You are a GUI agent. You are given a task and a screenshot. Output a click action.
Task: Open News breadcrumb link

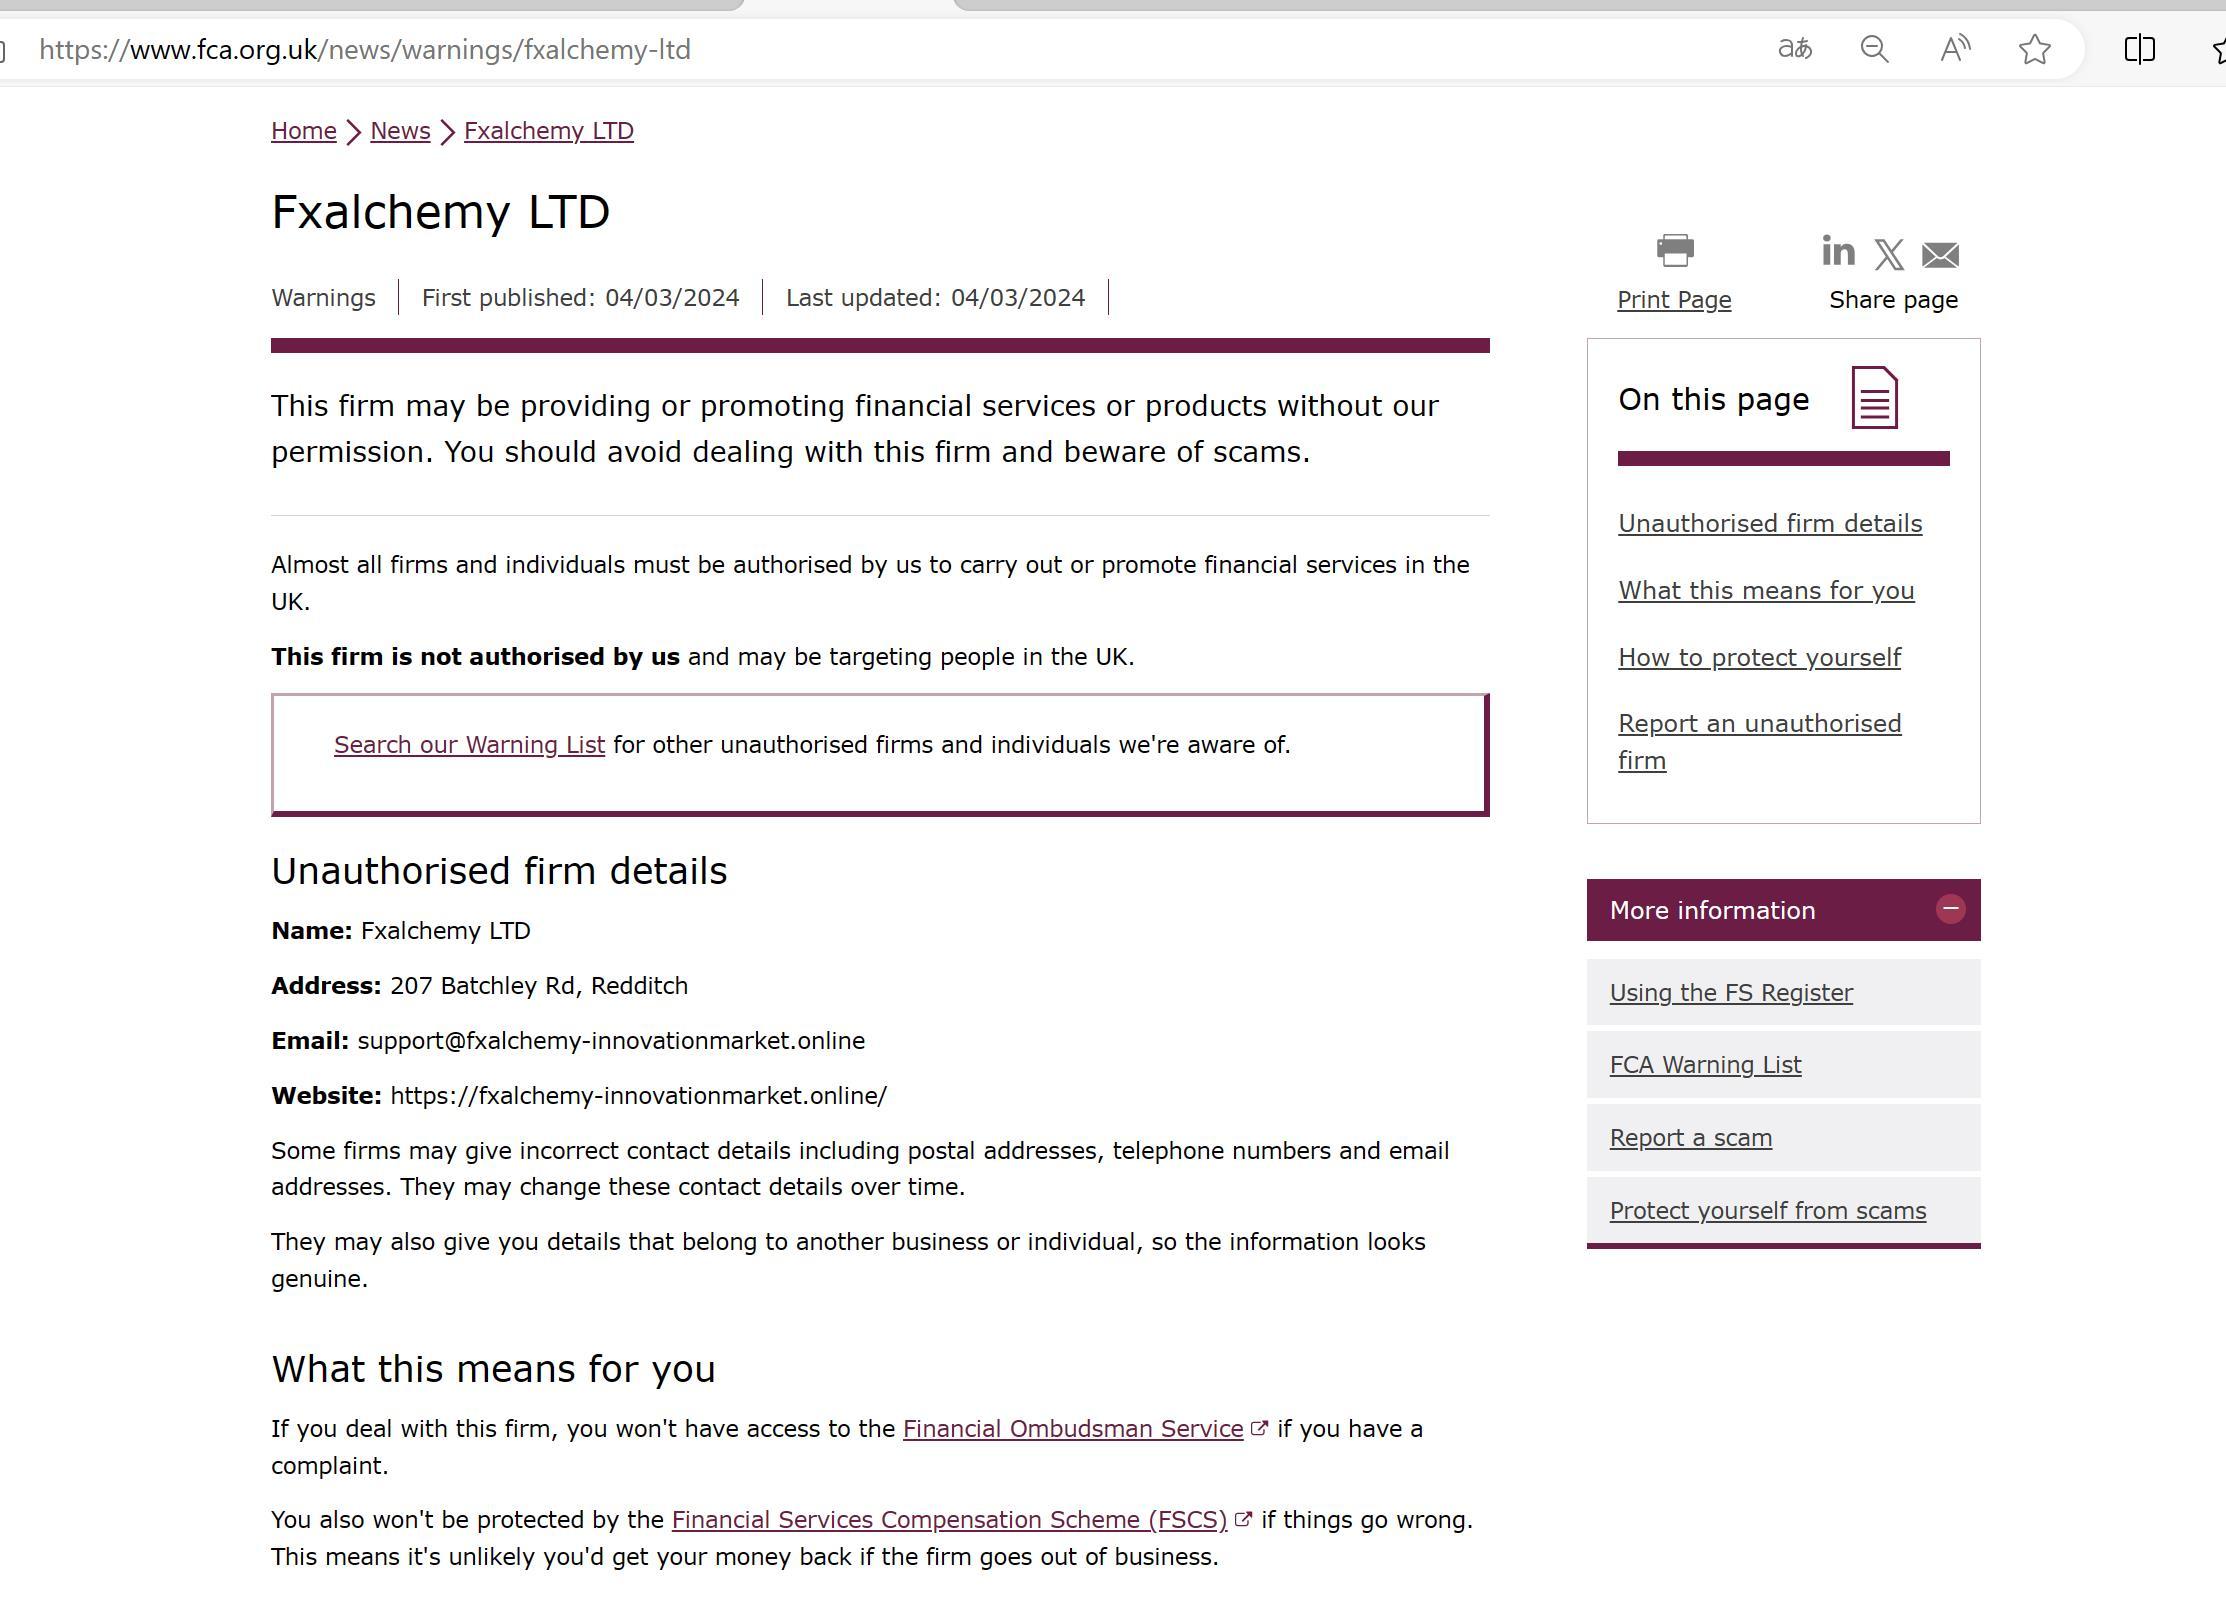[x=400, y=131]
